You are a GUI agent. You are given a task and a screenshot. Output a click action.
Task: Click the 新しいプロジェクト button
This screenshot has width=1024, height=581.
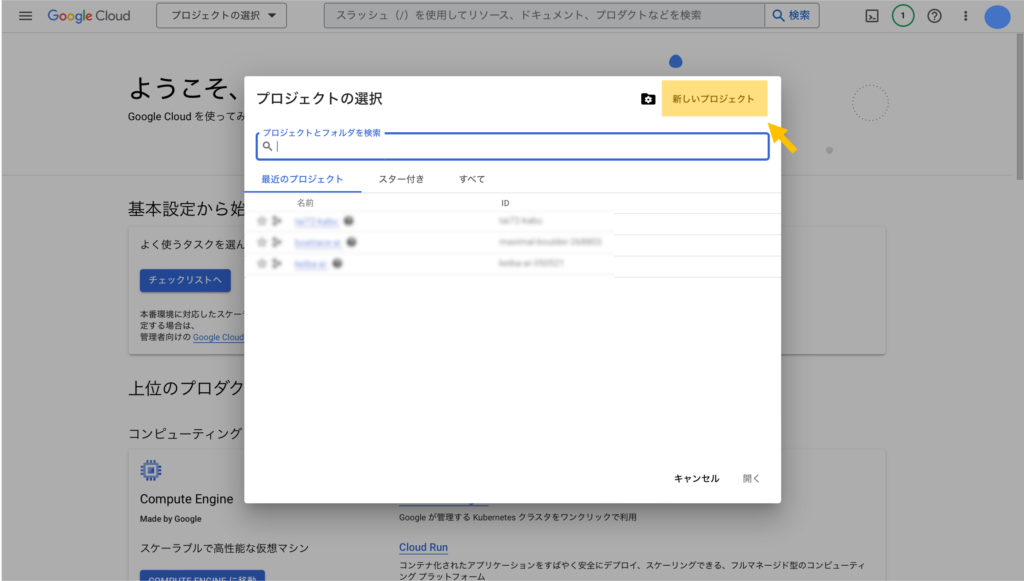pyautogui.click(x=714, y=99)
